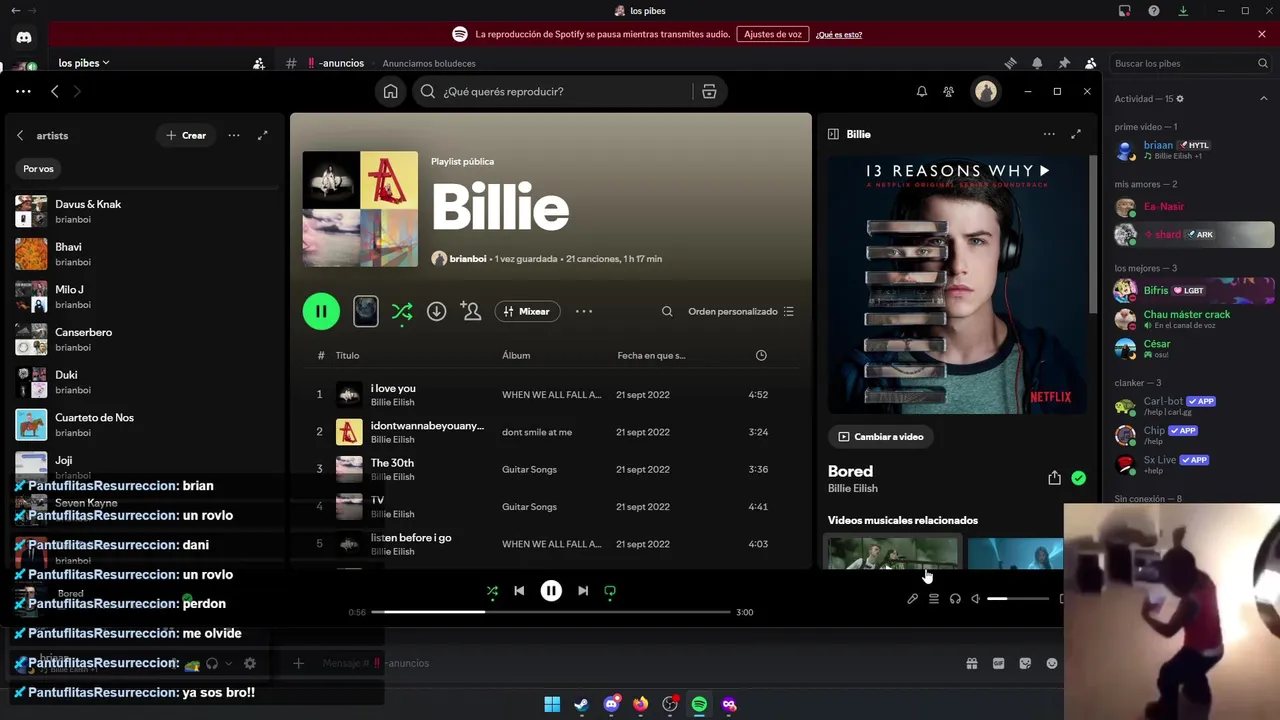Adjust Spotify volume slider
Screen dimensions: 1280x720
coord(1018,599)
